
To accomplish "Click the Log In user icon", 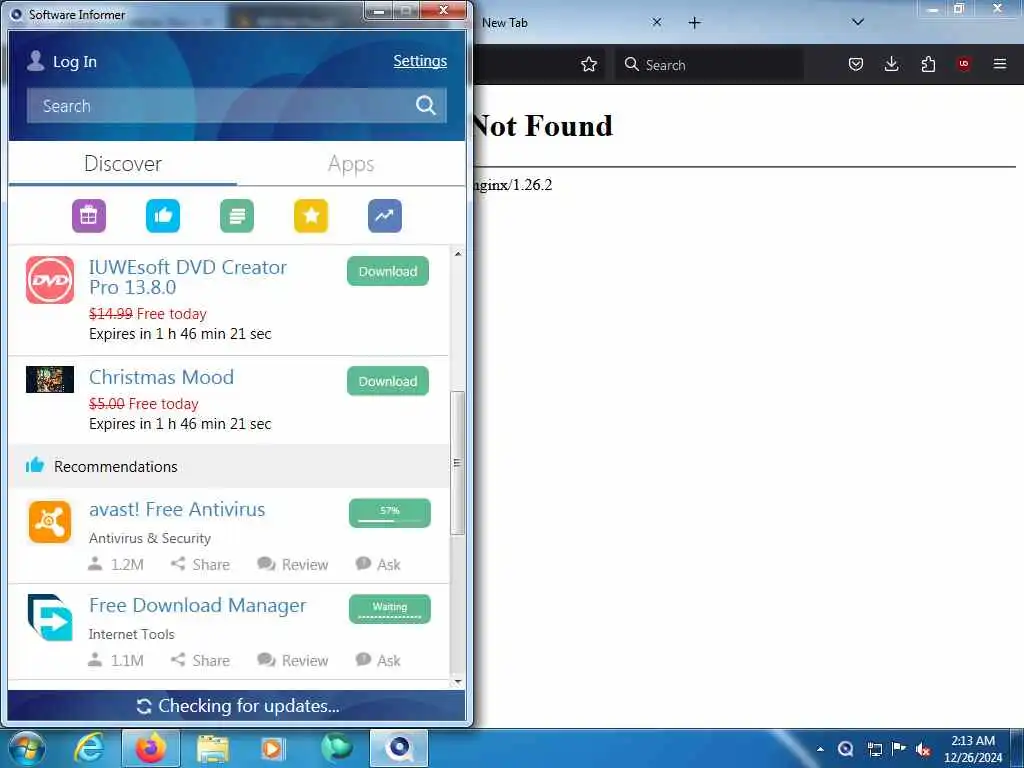I will [35, 61].
